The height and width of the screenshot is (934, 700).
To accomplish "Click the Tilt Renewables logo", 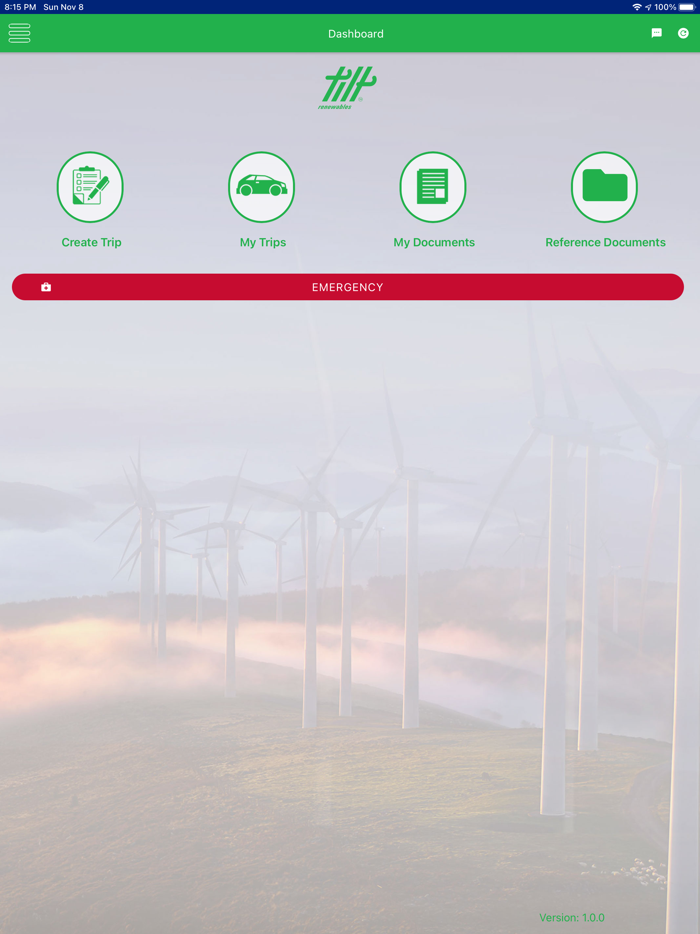I will 347,88.
